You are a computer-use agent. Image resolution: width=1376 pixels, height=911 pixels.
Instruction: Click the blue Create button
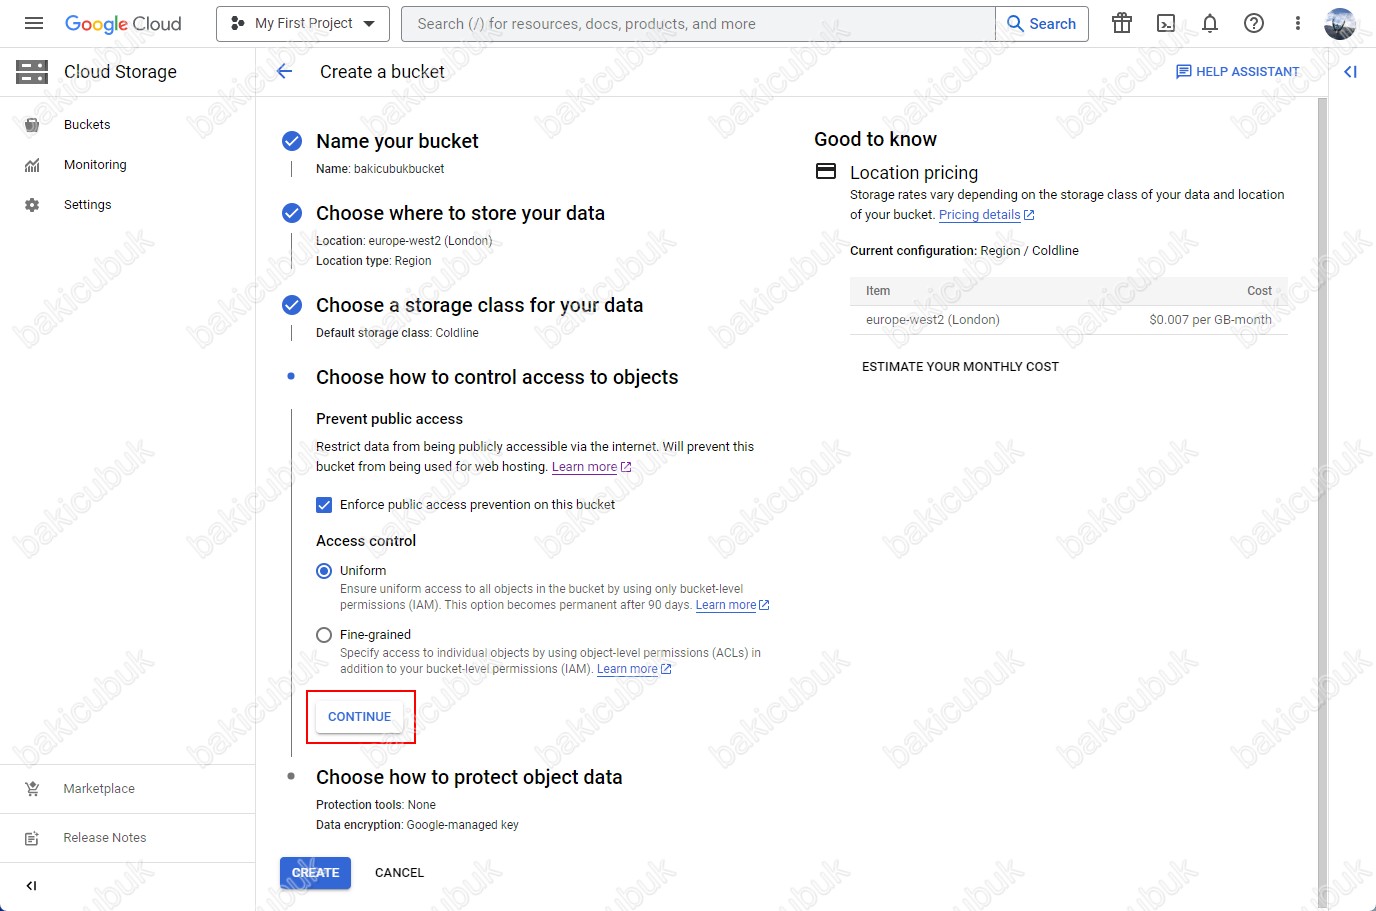point(315,873)
